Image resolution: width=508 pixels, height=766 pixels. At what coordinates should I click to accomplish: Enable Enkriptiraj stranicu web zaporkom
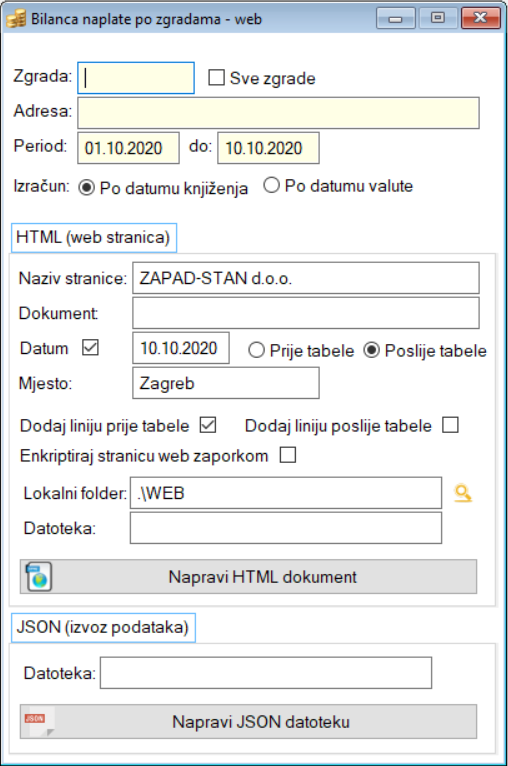(288, 455)
